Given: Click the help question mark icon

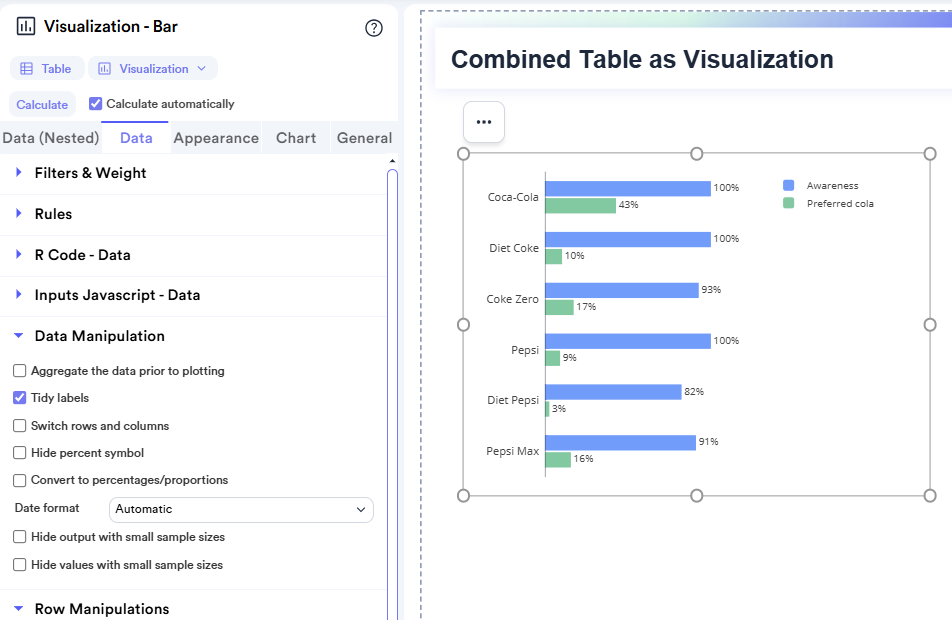Looking at the screenshot, I should point(374,28).
